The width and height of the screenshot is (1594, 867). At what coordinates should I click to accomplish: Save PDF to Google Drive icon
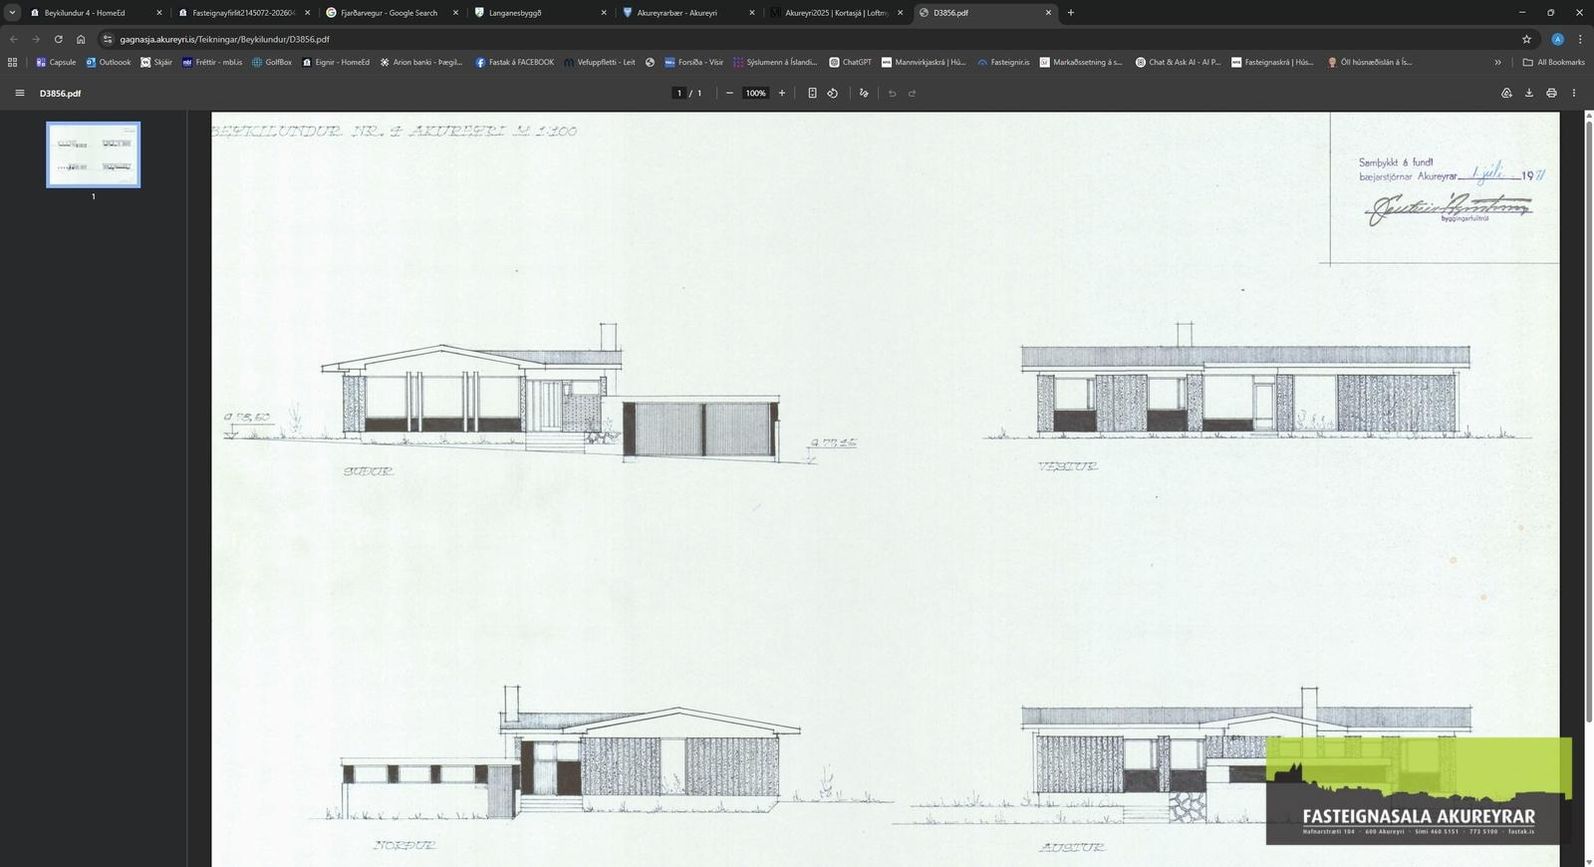point(1507,93)
